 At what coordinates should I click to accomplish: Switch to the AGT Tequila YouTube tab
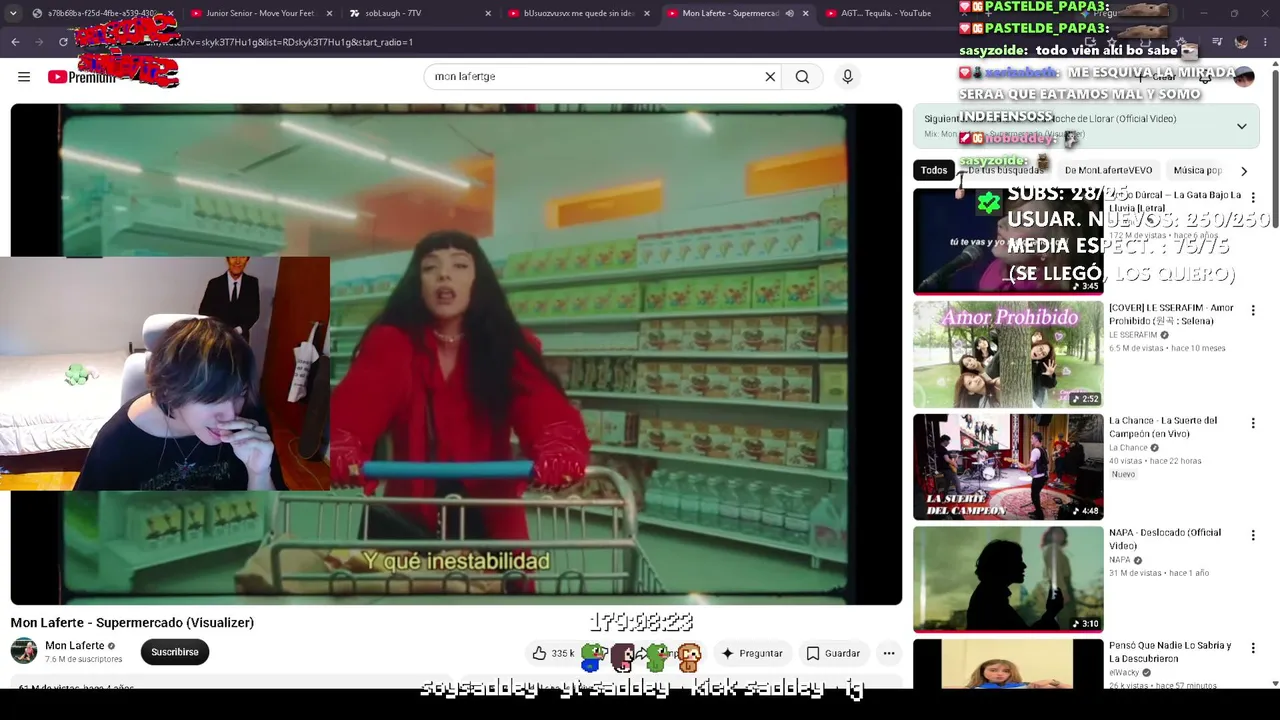[x=886, y=14]
